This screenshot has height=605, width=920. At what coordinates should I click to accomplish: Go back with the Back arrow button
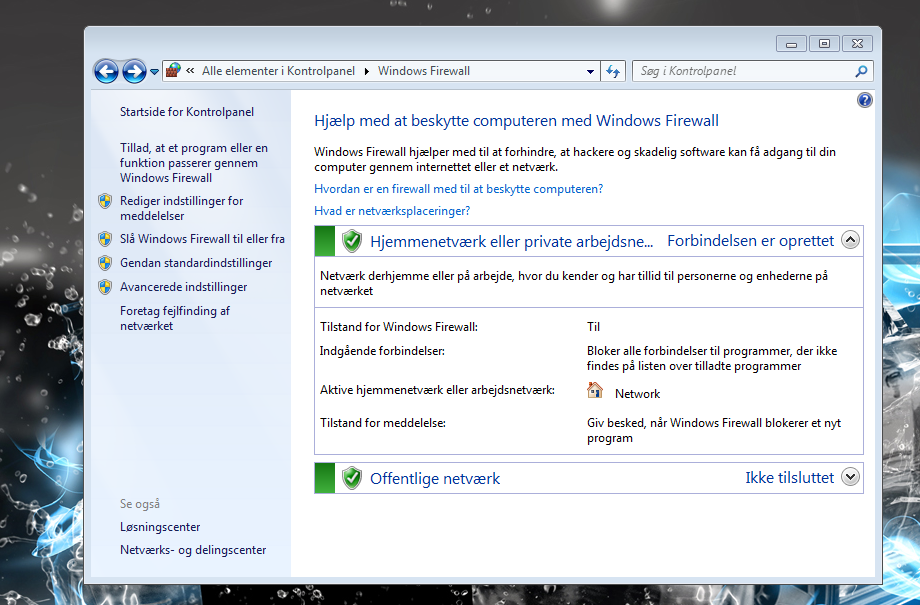point(106,72)
